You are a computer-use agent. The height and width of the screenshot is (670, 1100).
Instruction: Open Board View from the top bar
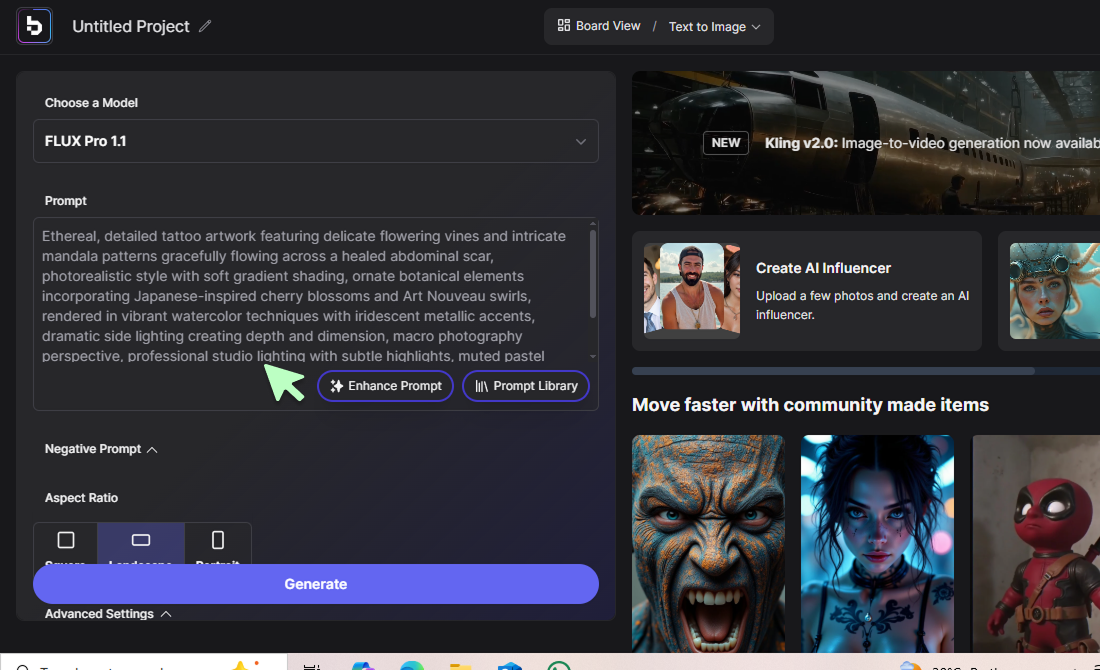(x=598, y=26)
